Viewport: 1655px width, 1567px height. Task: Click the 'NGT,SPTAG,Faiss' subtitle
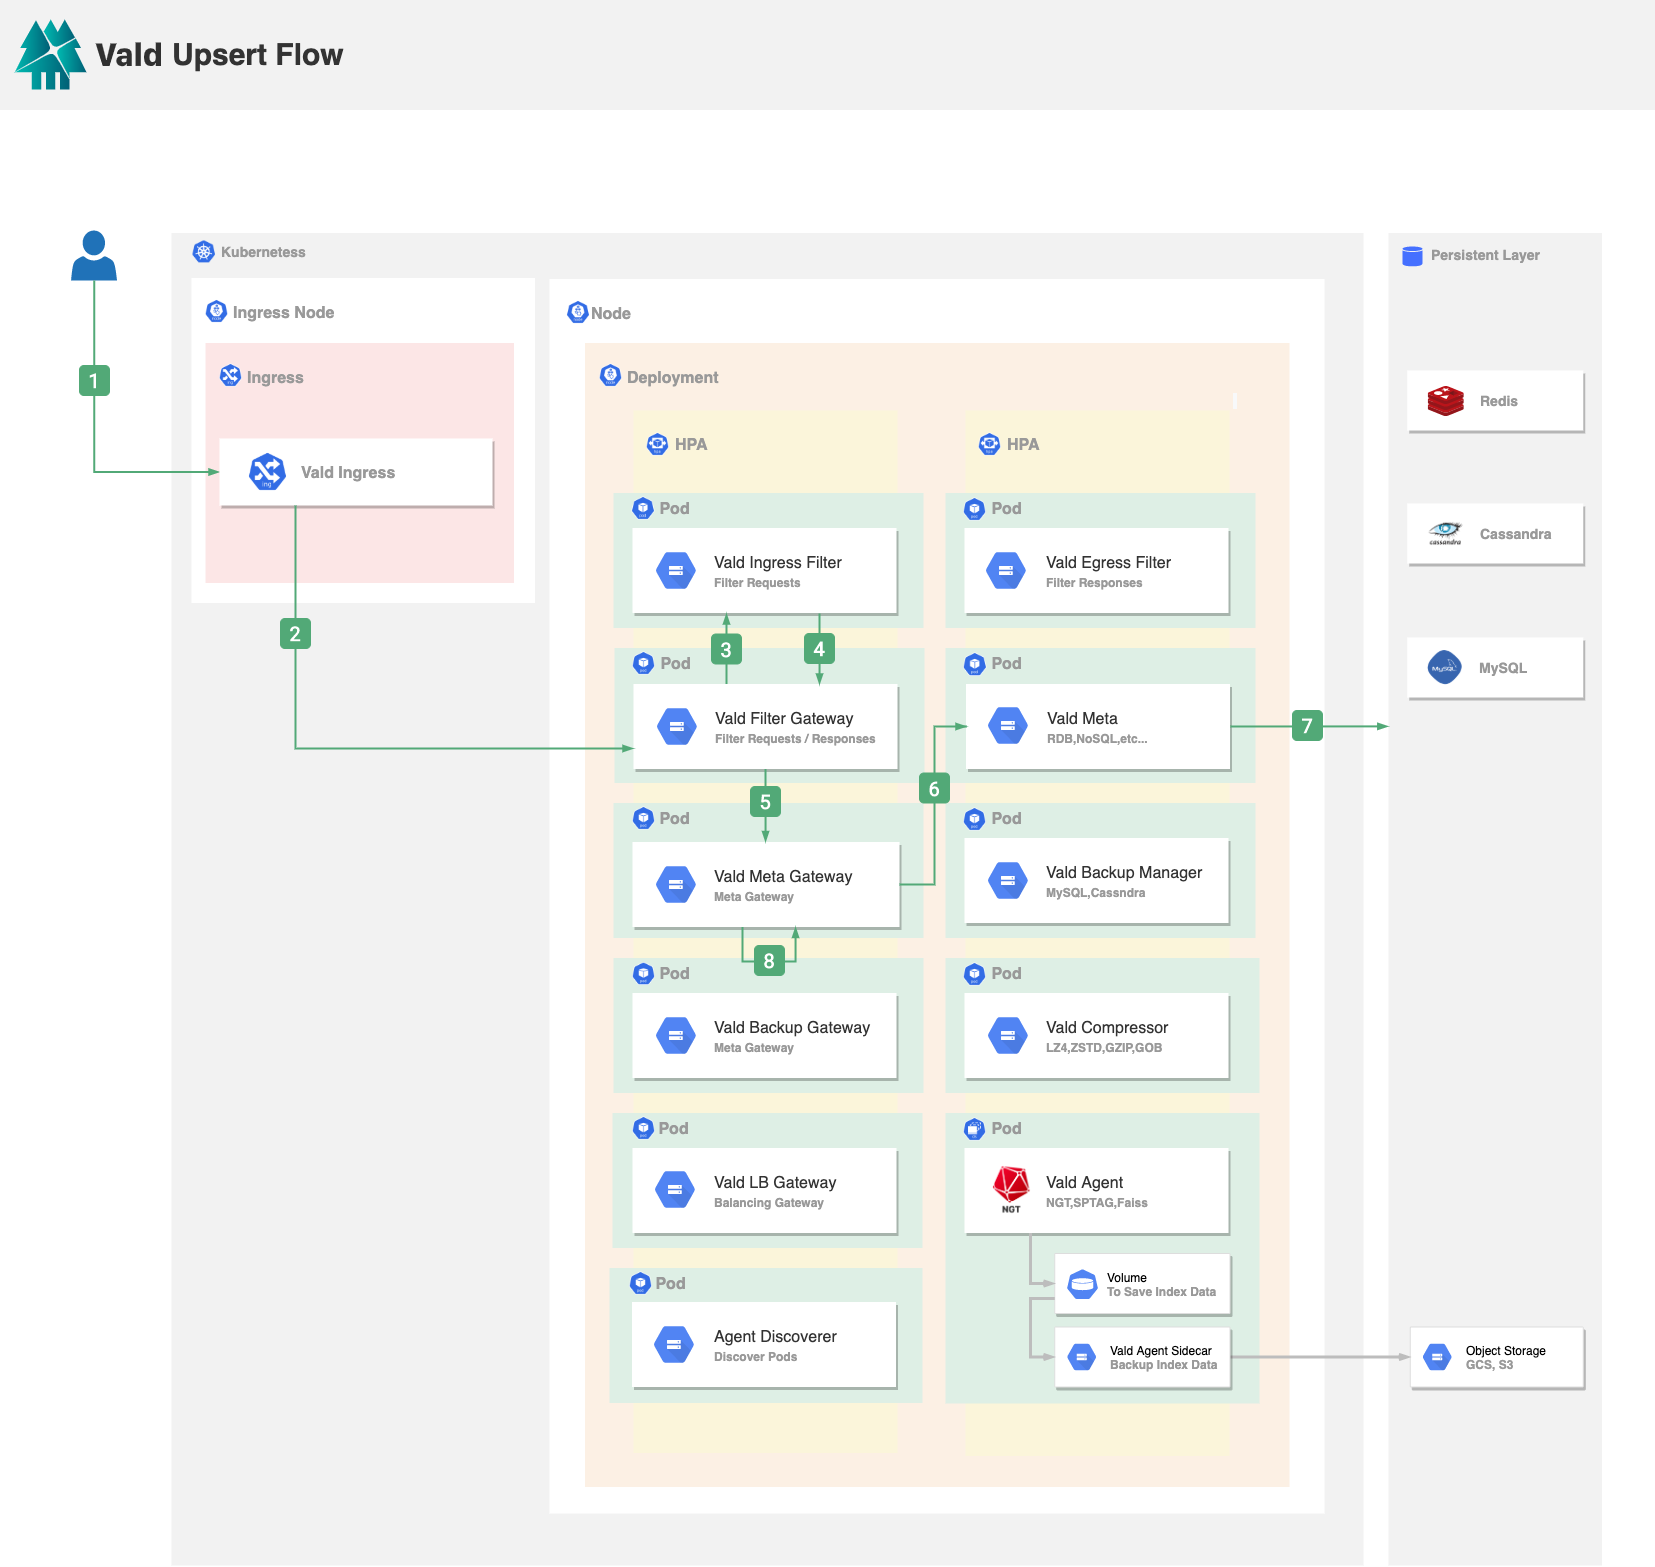1097,1203
